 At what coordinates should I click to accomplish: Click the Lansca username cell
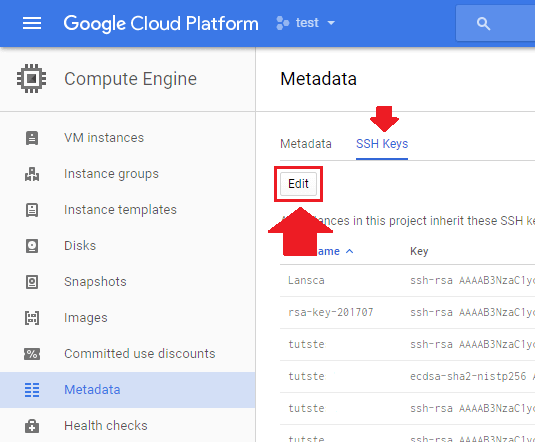pyautogui.click(x=306, y=281)
